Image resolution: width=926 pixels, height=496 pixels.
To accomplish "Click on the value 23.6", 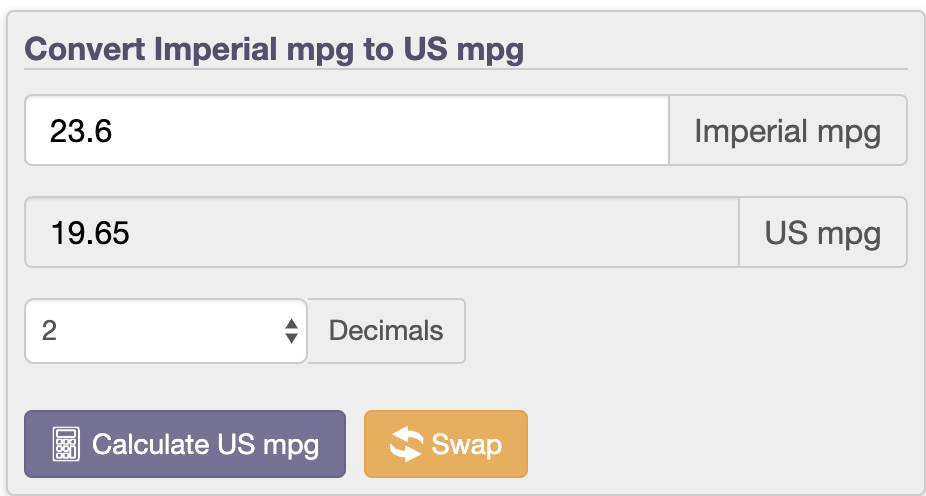I will [x=80, y=130].
